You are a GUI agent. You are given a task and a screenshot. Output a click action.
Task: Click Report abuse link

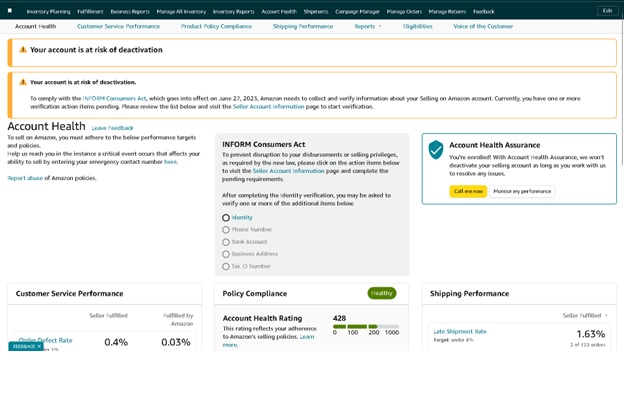(x=25, y=178)
